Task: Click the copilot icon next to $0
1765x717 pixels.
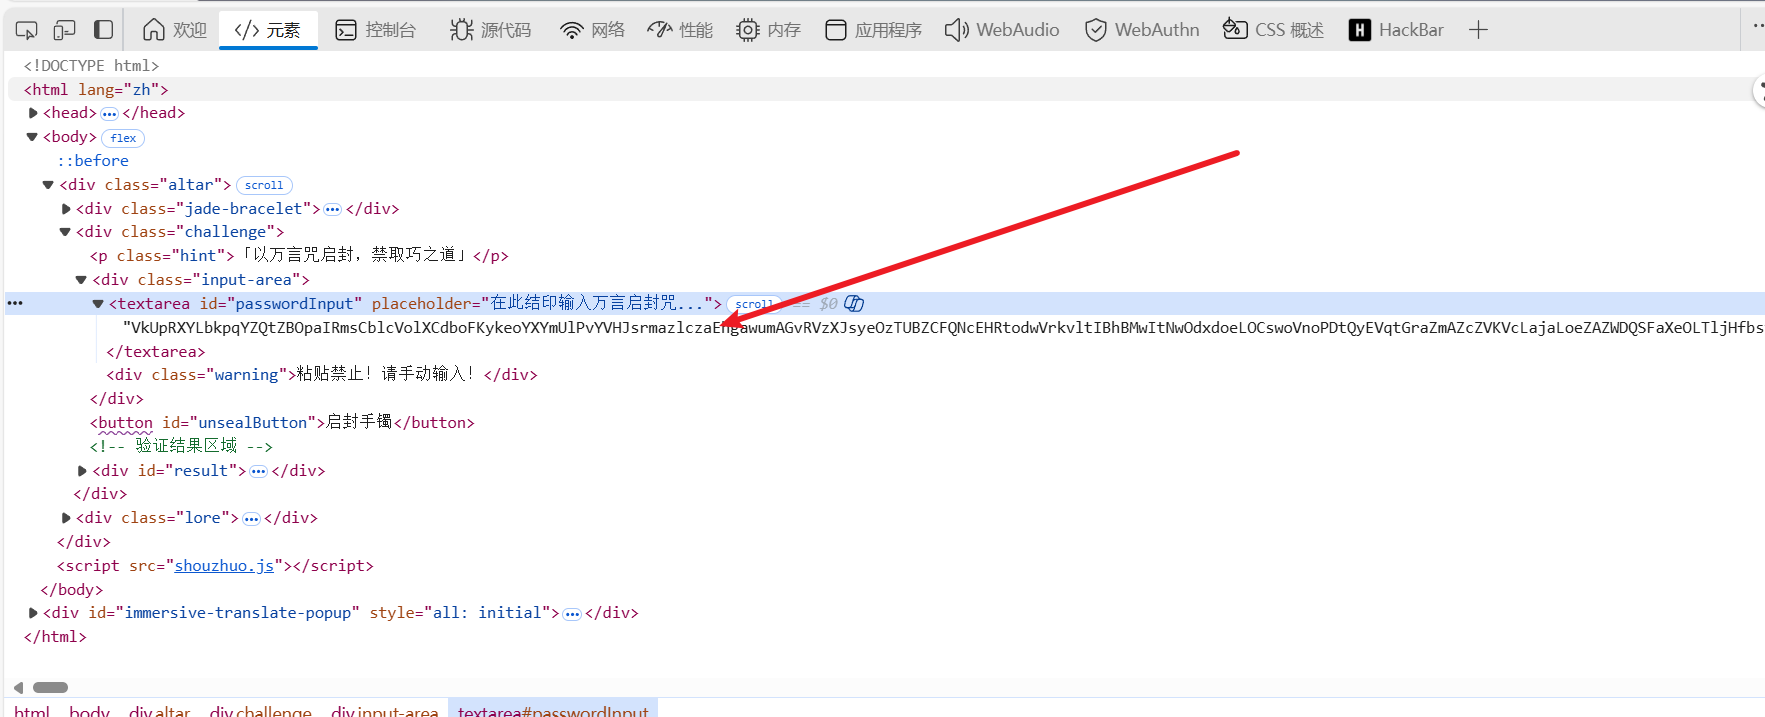Action: 854,303
